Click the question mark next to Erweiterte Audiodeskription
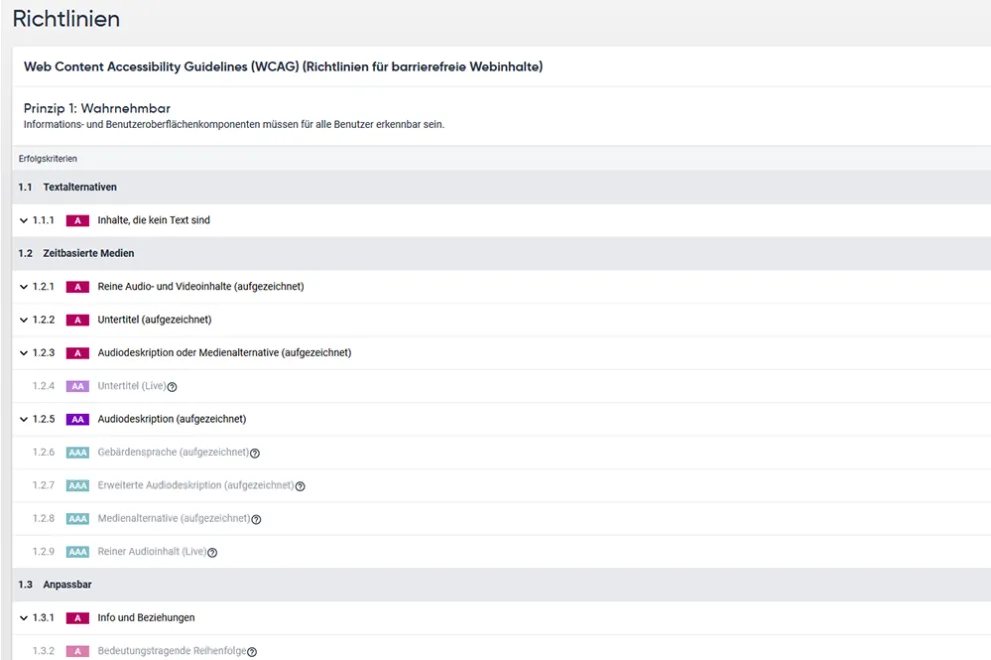Image resolution: width=991 pixels, height=660 pixels. pos(298,485)
